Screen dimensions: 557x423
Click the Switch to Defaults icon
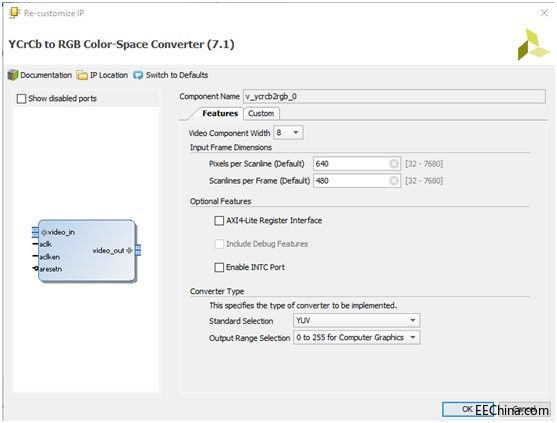click(138, 75)
